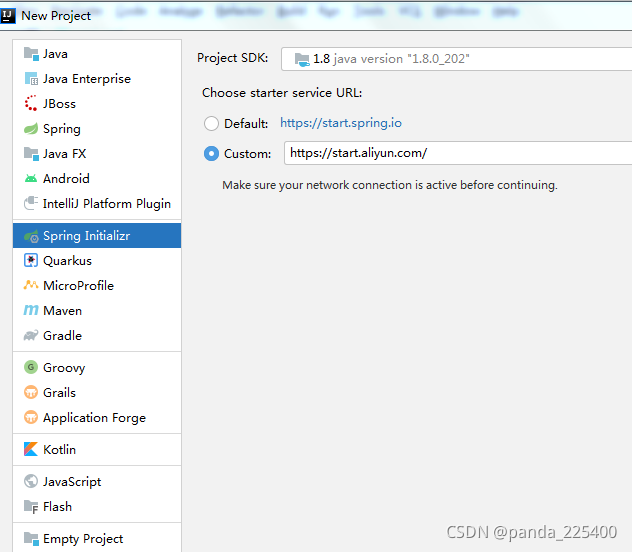Select Empty Project entry
The width and height of the screenshot is (632, 552).
[x=83, y=539]
